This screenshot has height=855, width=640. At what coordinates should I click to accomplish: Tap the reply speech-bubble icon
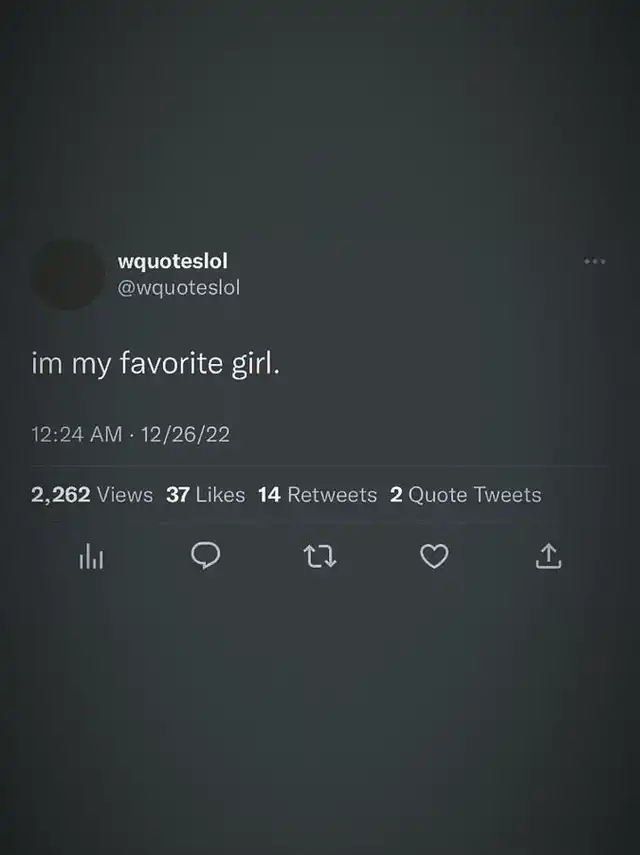[206, 556]
